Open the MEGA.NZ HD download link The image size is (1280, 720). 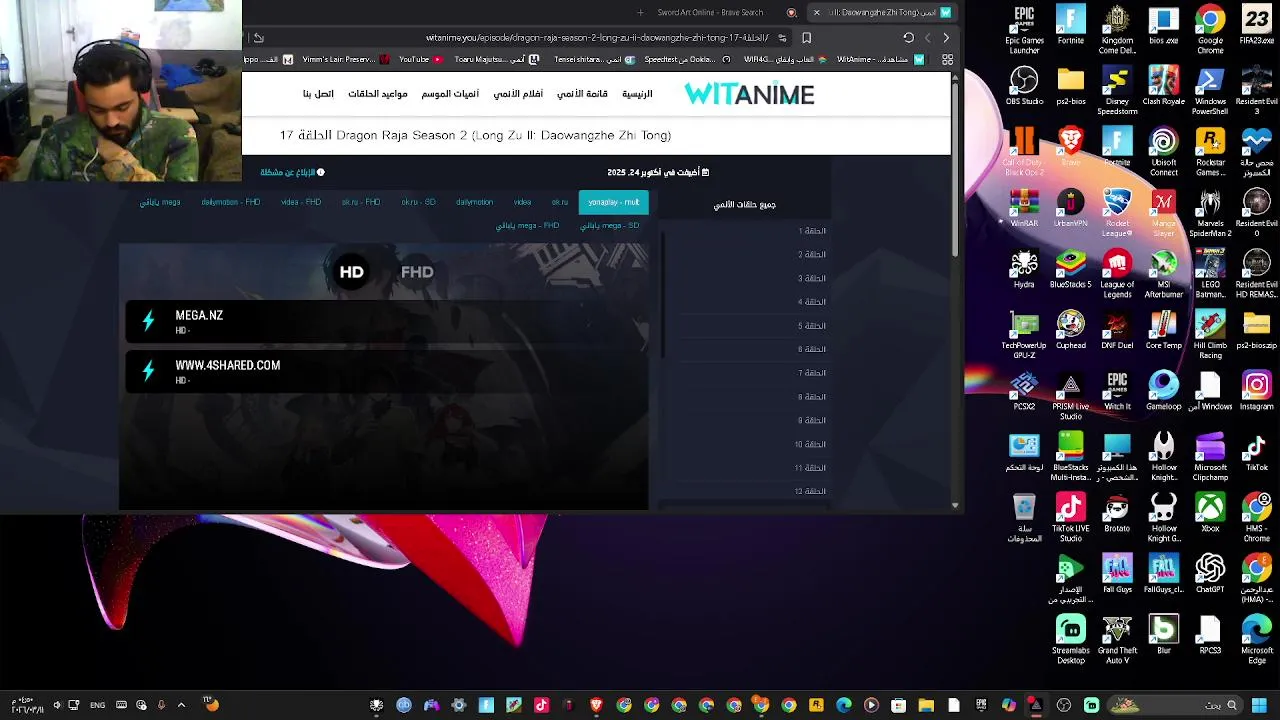pyautogui.click(x=385, y=321)
